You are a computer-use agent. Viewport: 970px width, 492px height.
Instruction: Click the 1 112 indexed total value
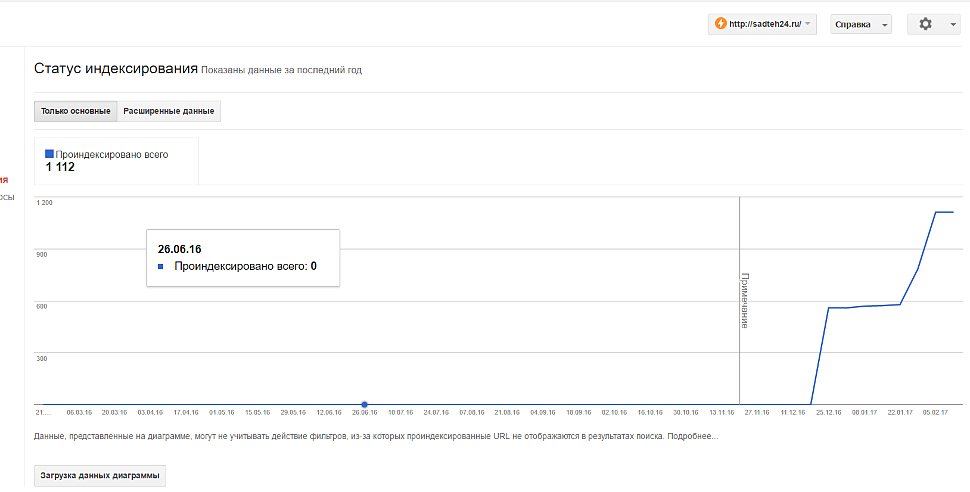coord(60,167)
